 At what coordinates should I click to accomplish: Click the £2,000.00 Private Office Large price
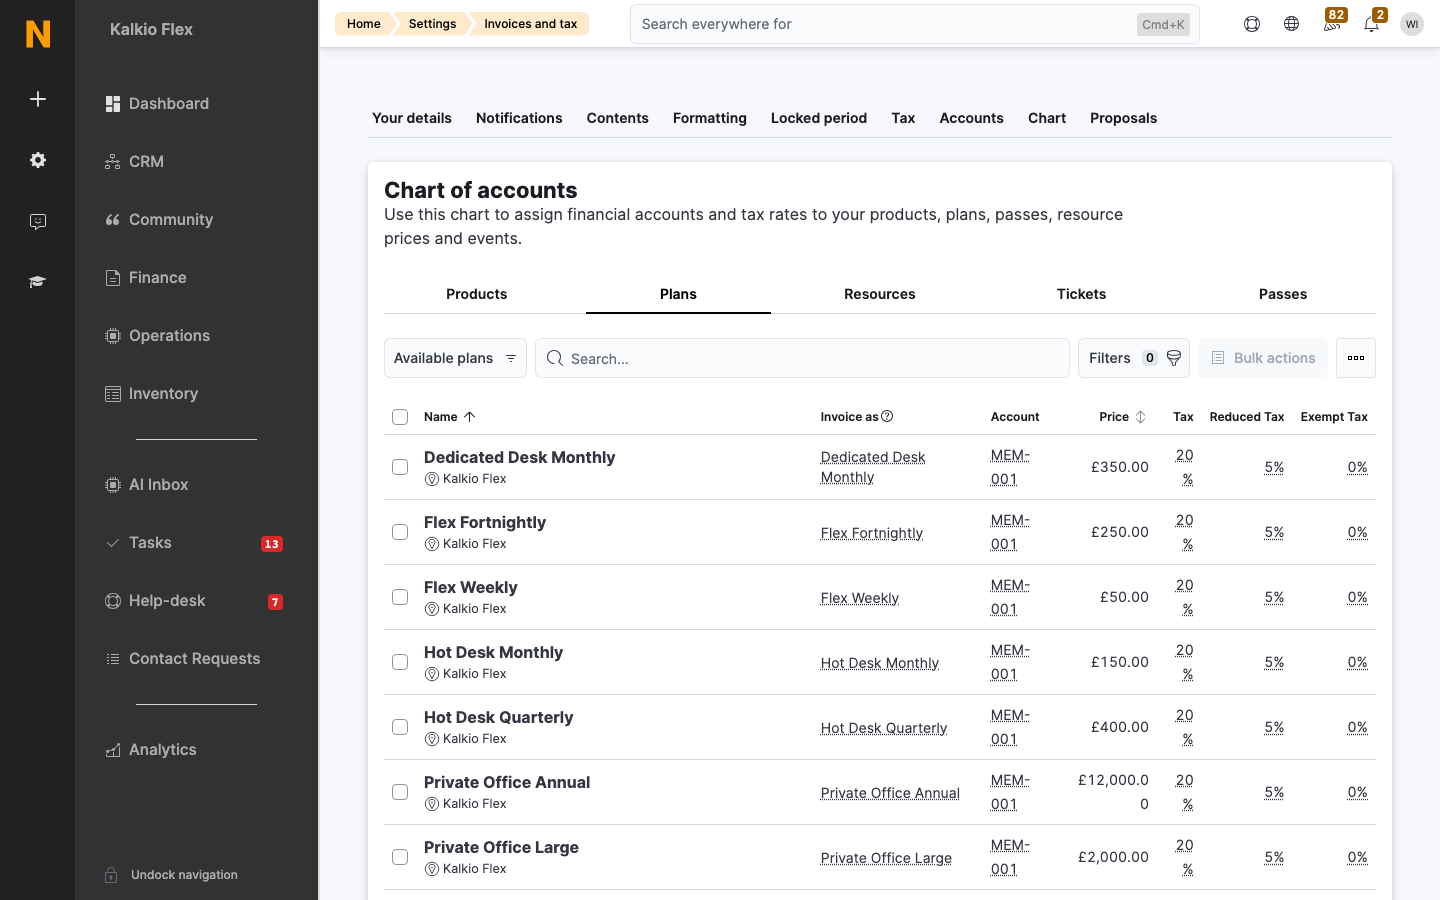point(1113,857)
